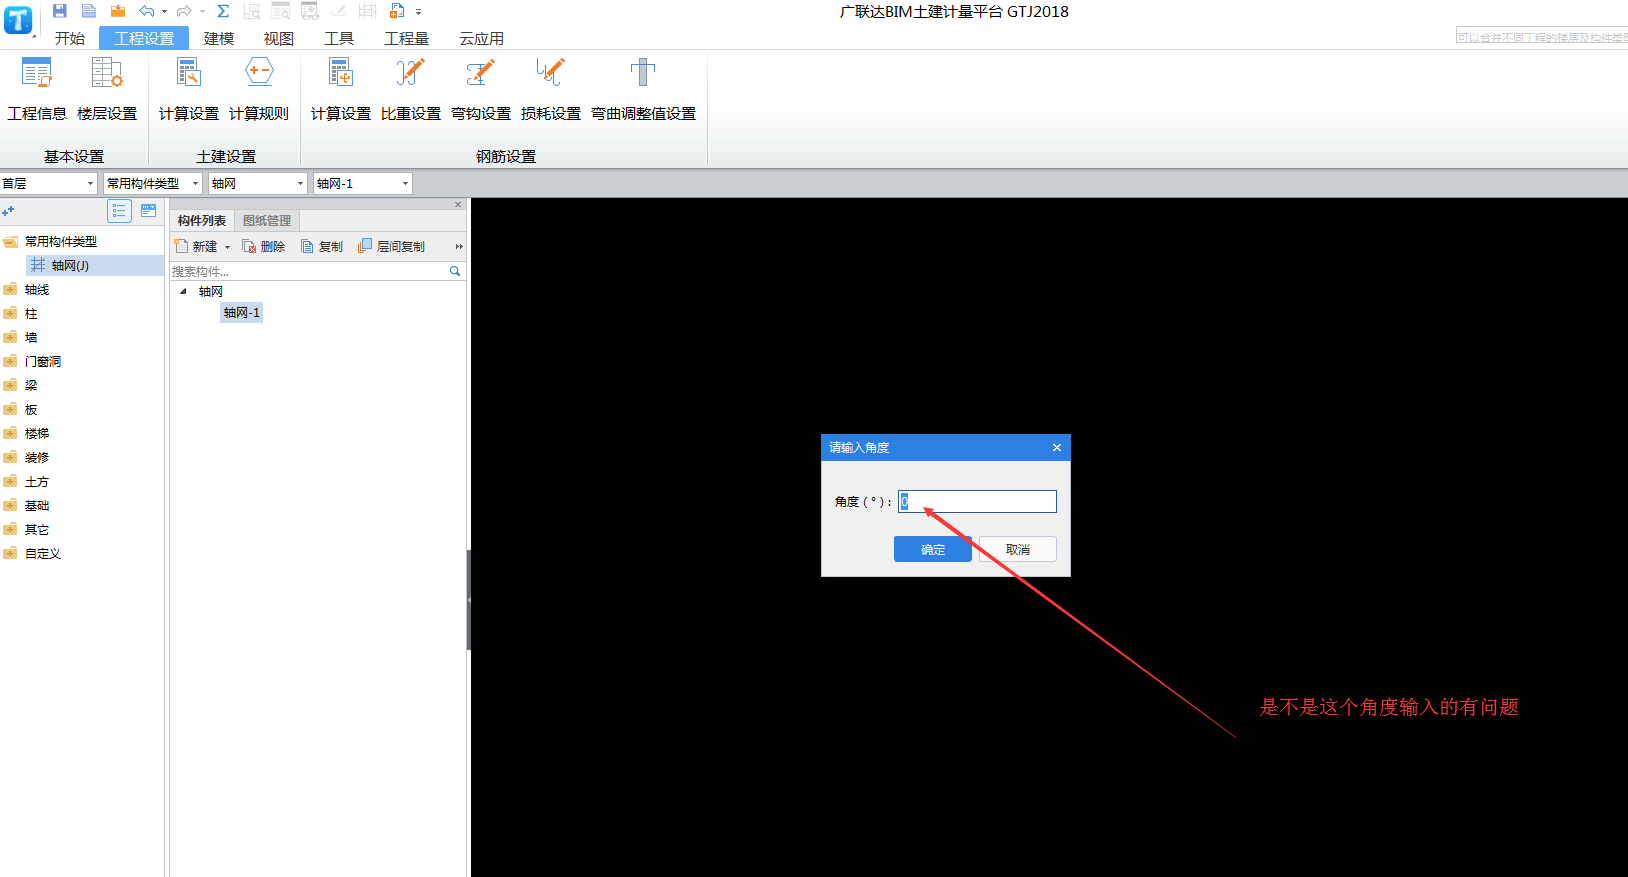Screen dimensions: 1628x877
Task: Select 轴网(J) in the navigation tree
Action: click(x=94, y=265)
